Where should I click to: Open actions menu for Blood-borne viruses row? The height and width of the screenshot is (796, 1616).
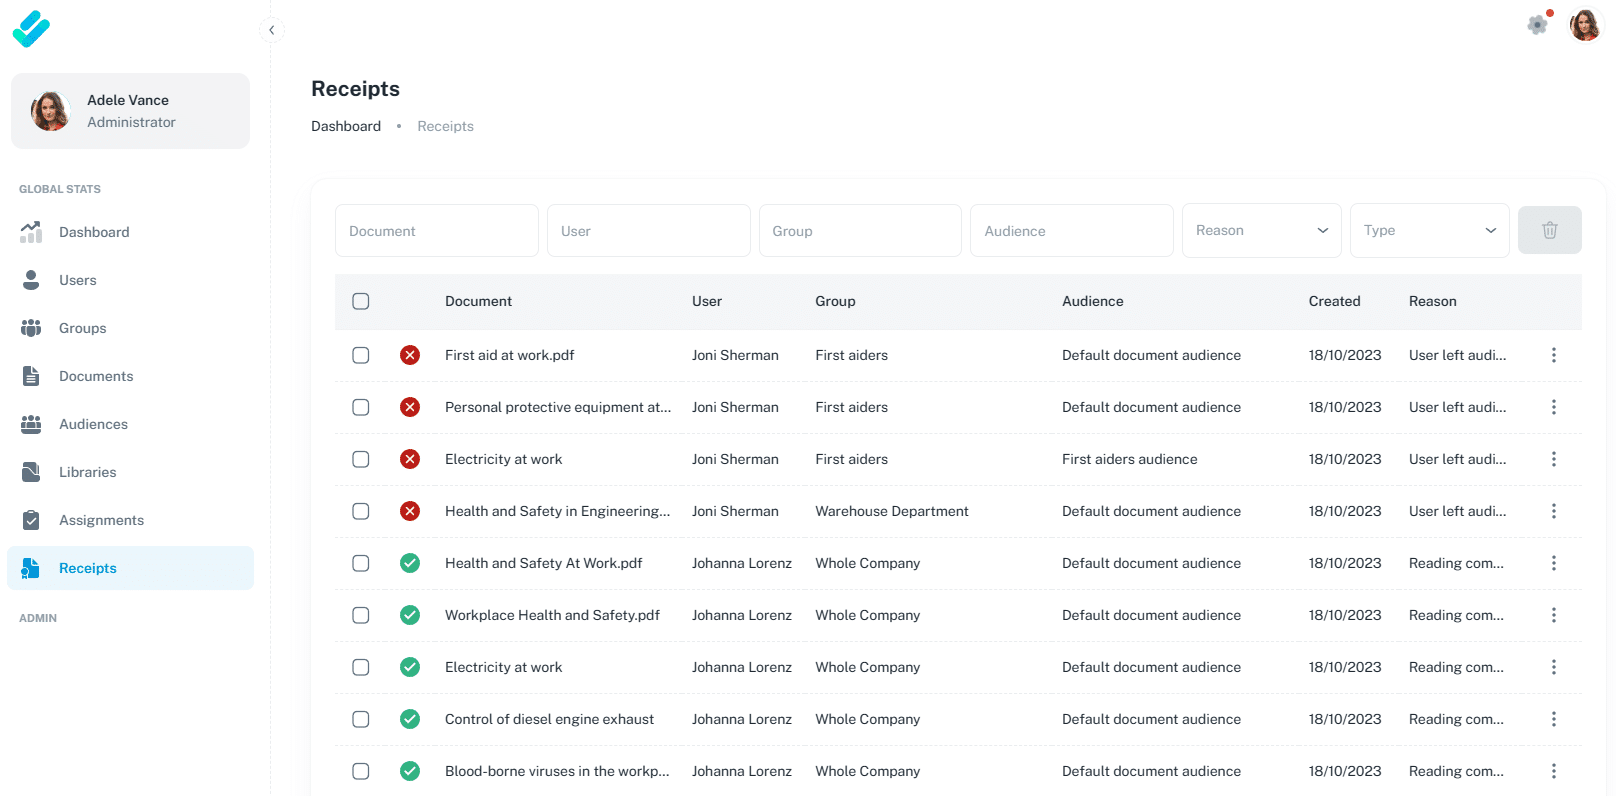pos(1554,771)
